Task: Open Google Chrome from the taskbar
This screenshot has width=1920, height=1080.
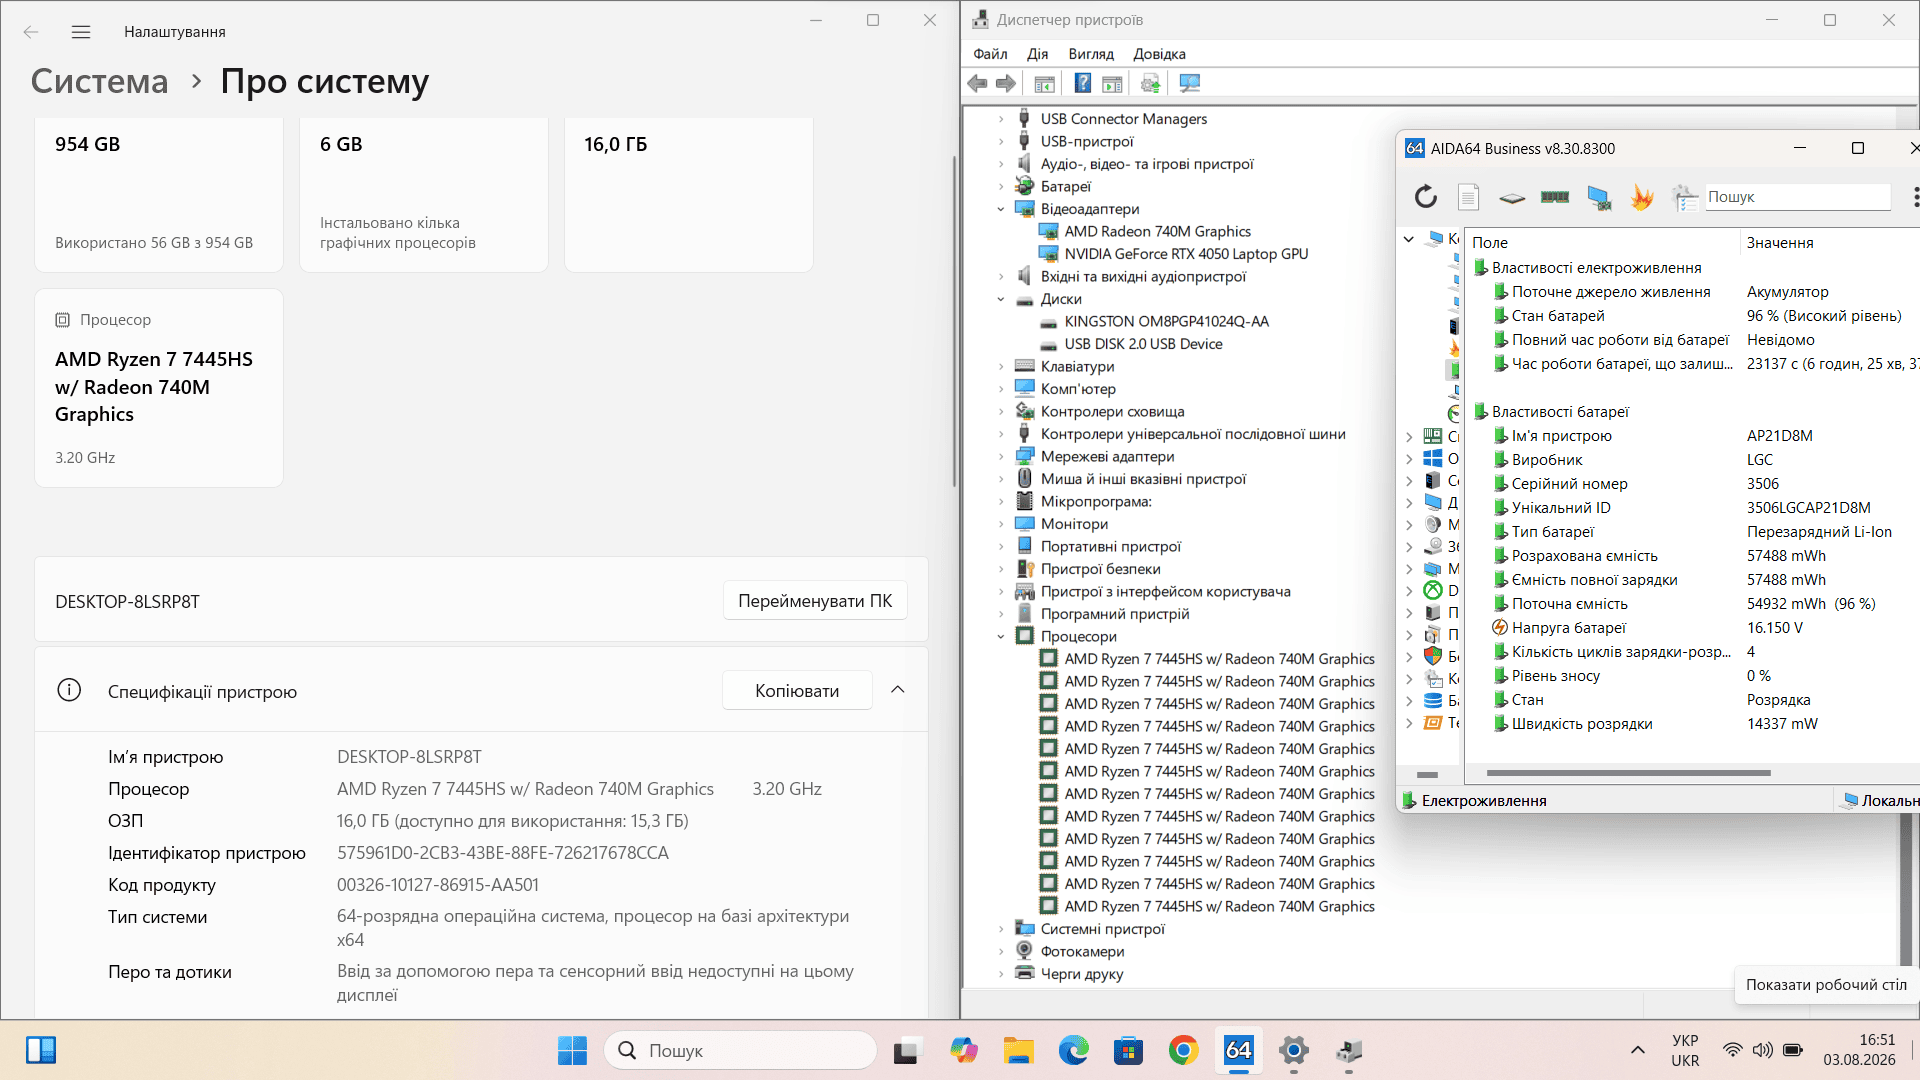Action: coord(1183,1050)
